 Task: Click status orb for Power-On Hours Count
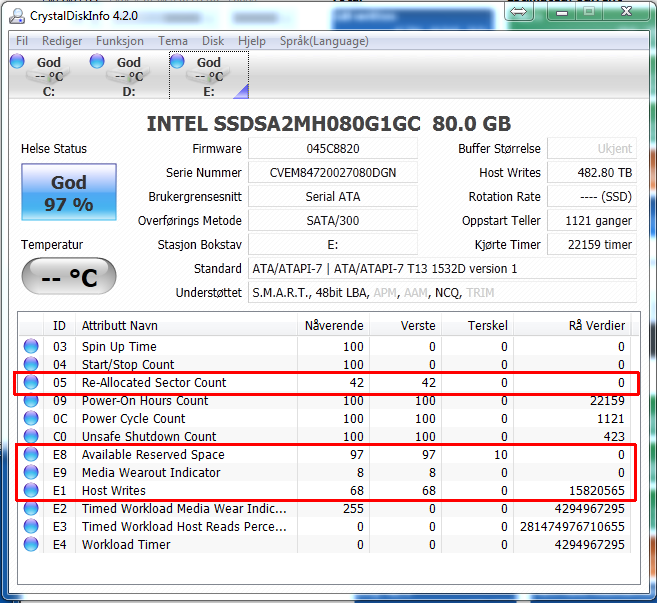coord(31,400)
